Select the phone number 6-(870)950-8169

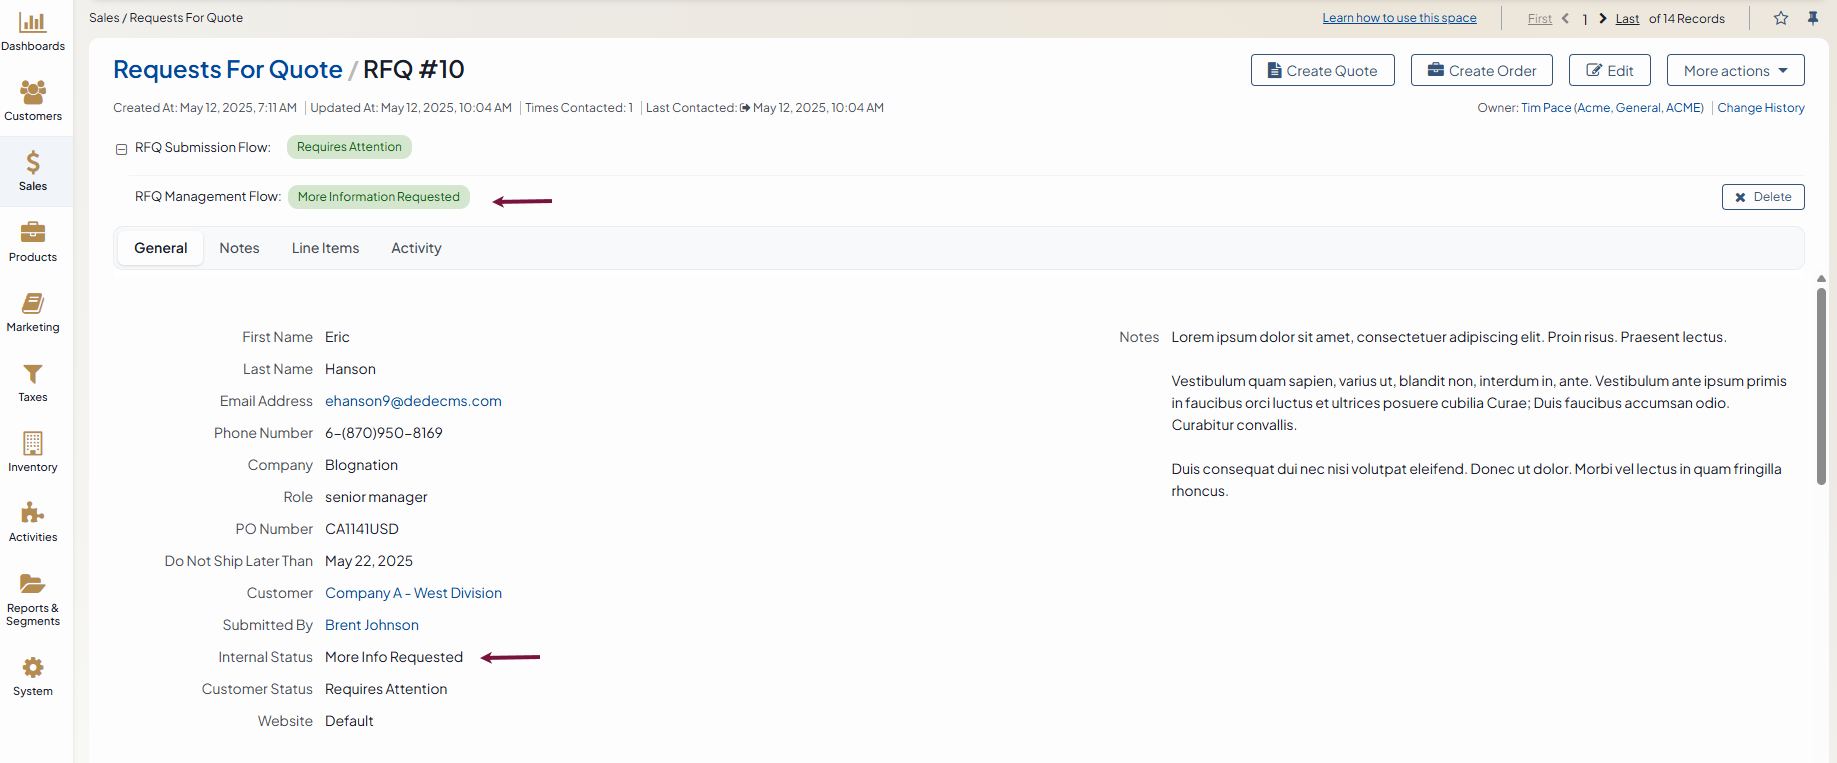384,433
